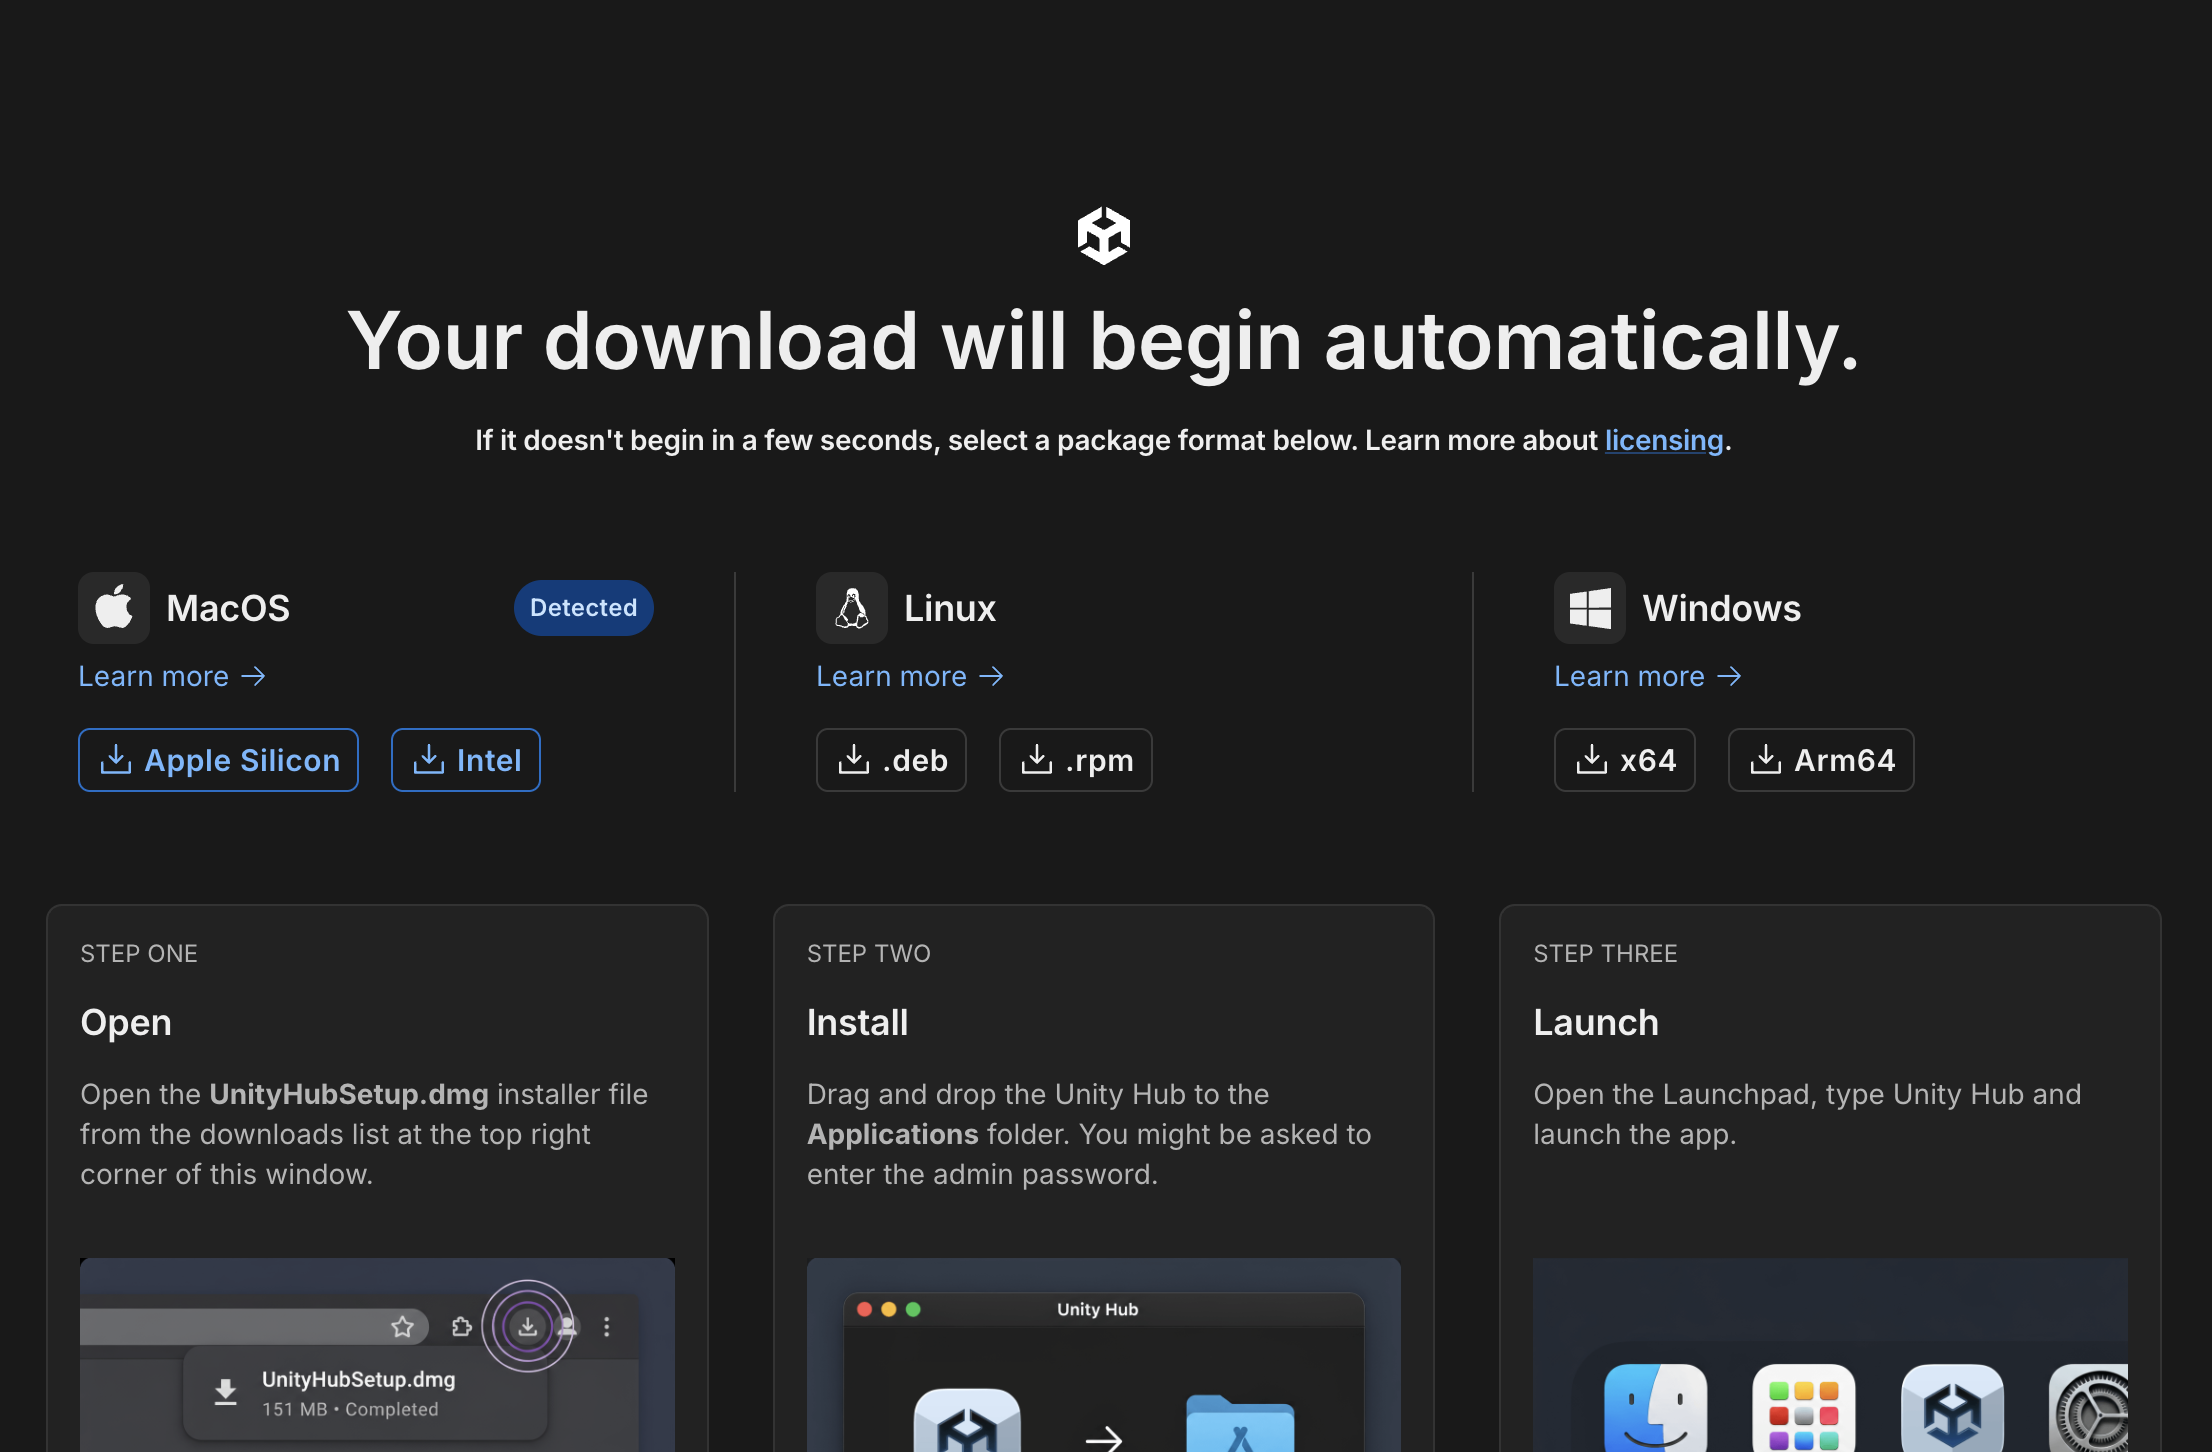Click extensions puzzle icon in Step One illustration
Screen dimensions: 2212x1452
tap(461, 1326)
